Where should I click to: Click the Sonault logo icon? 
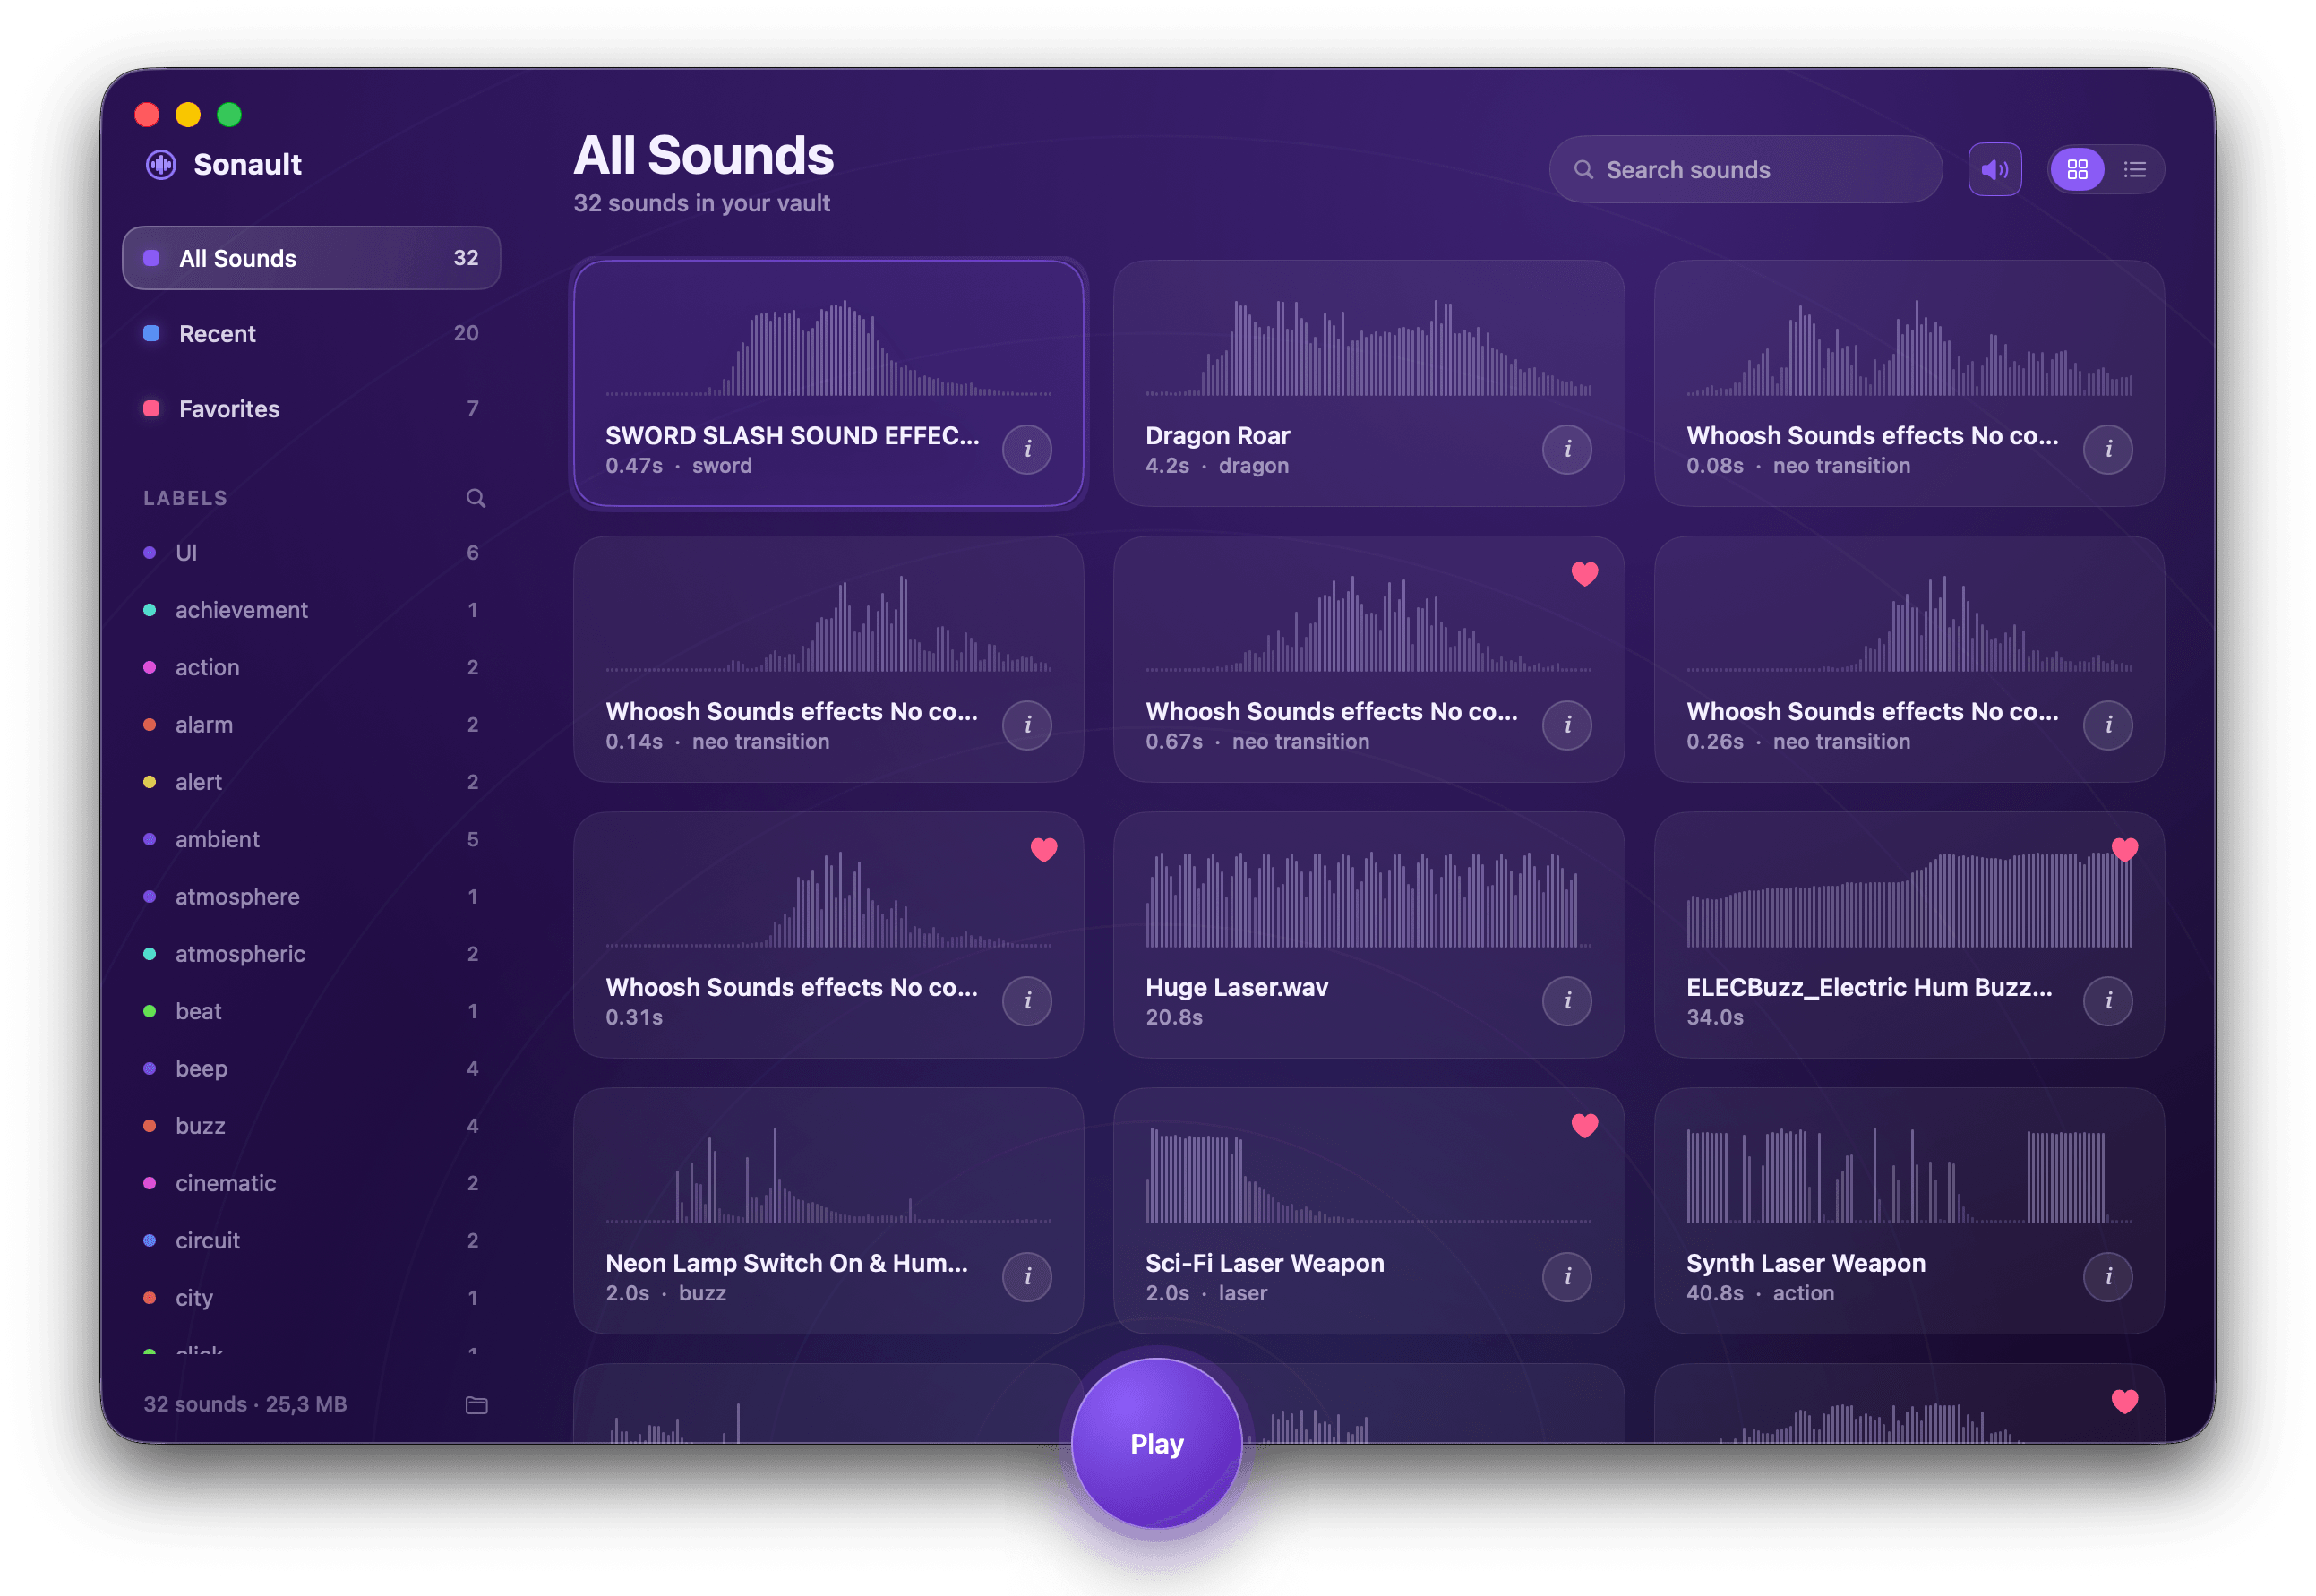pyautogui.click(x=161, y=165)
